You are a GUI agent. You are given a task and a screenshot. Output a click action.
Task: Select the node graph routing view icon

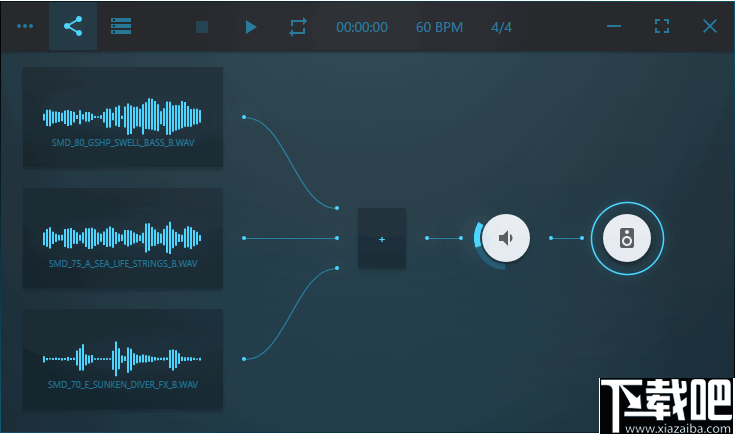point(73,26)
